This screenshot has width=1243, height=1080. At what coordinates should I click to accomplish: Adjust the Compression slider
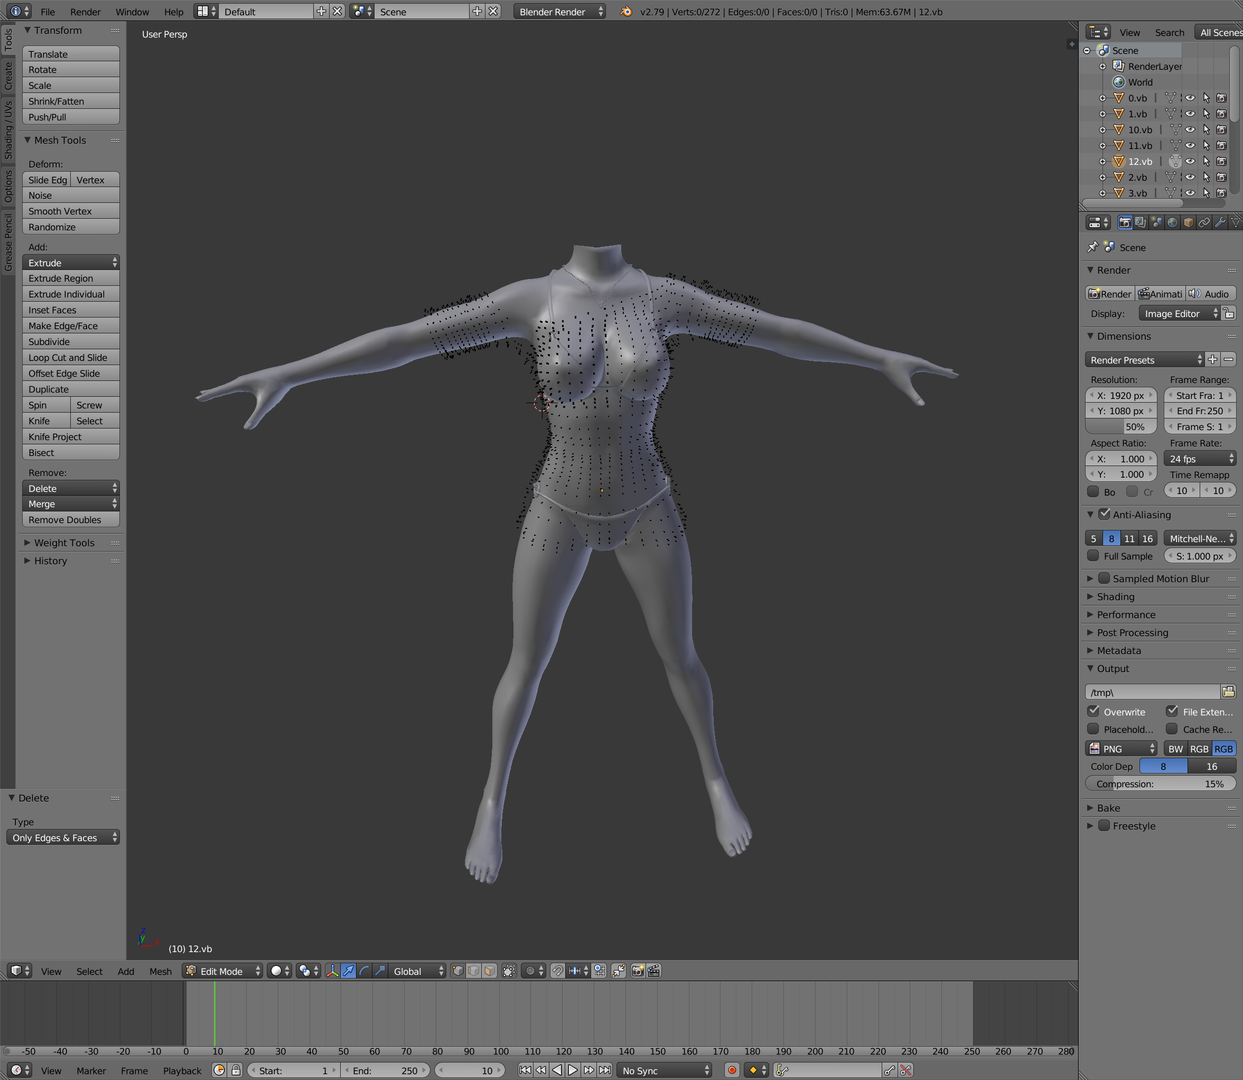click(1161, 784)
